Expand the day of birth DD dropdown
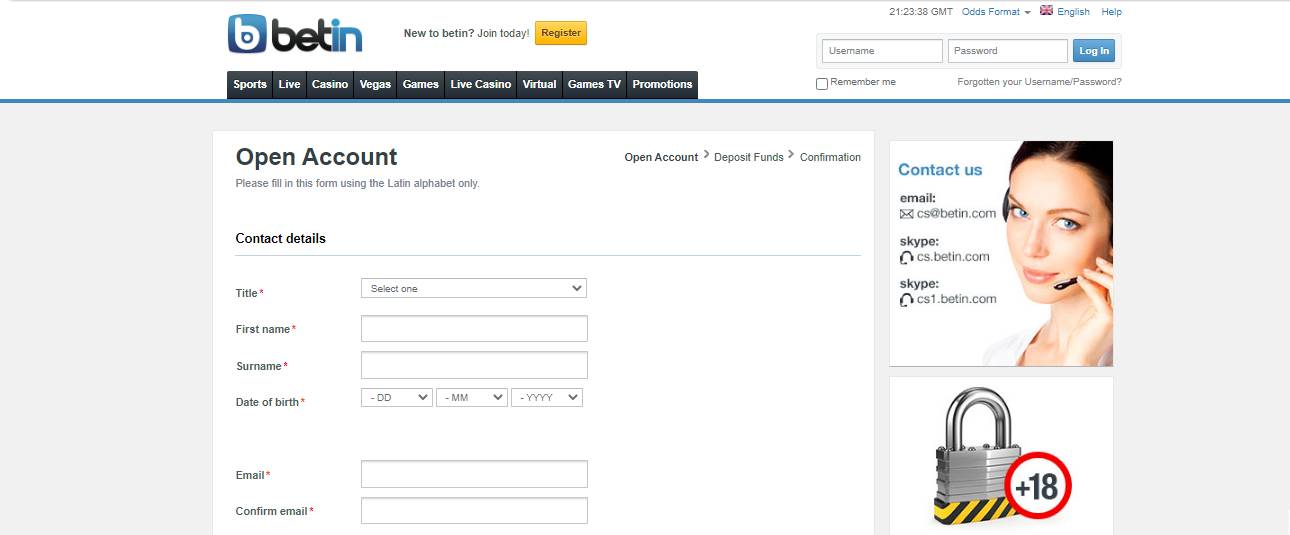This screenshot has height=535, width=1290. [x=396, y=397]
